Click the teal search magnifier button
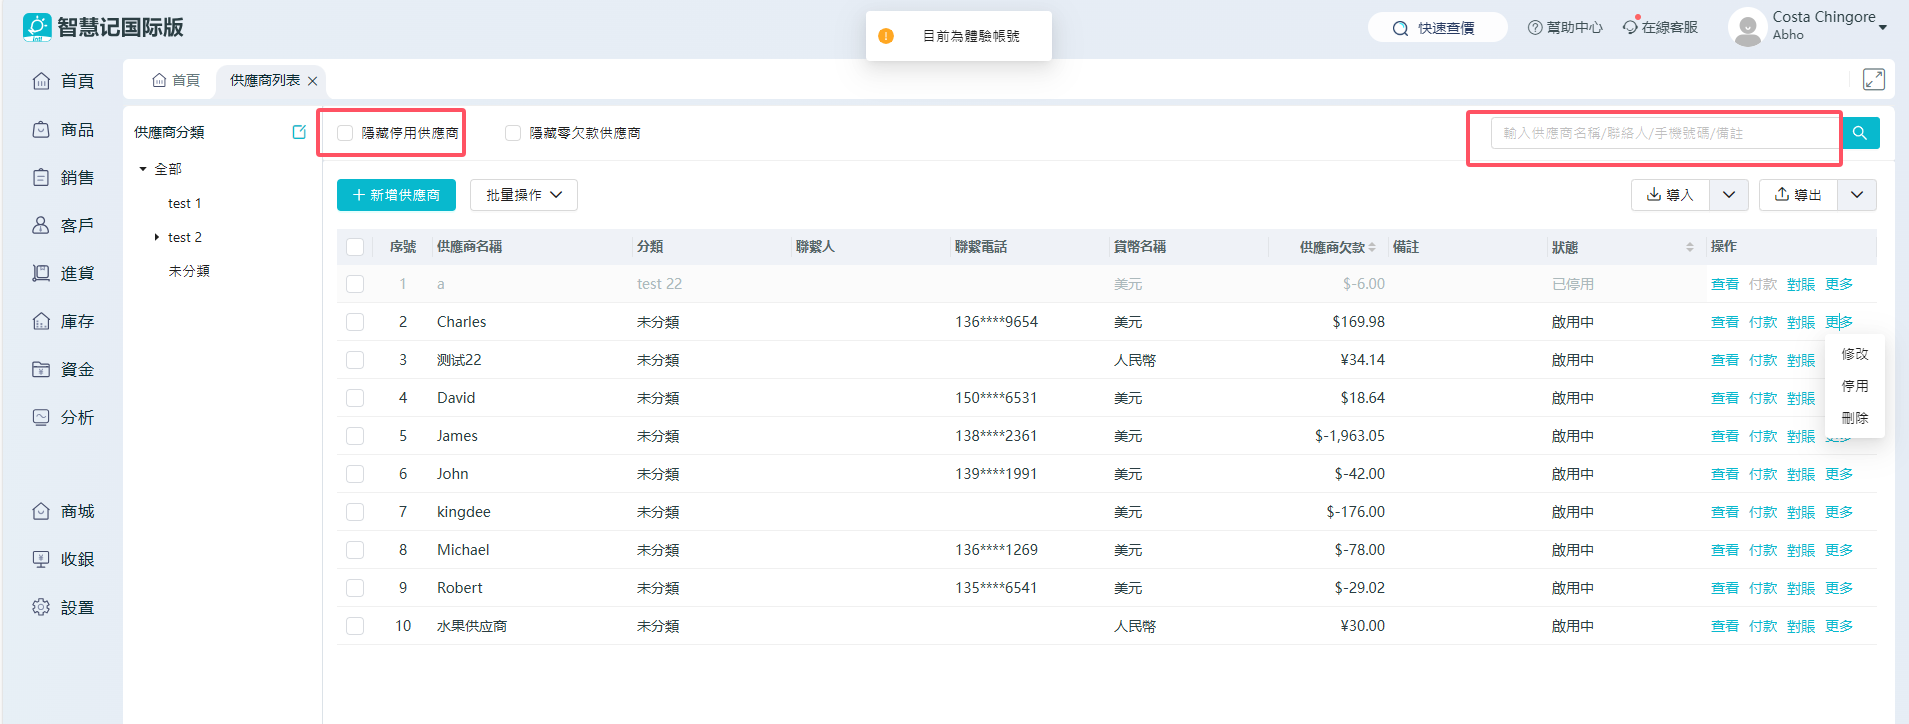The height and width of the screenshot is (724, 1909). click(1860, 133)
